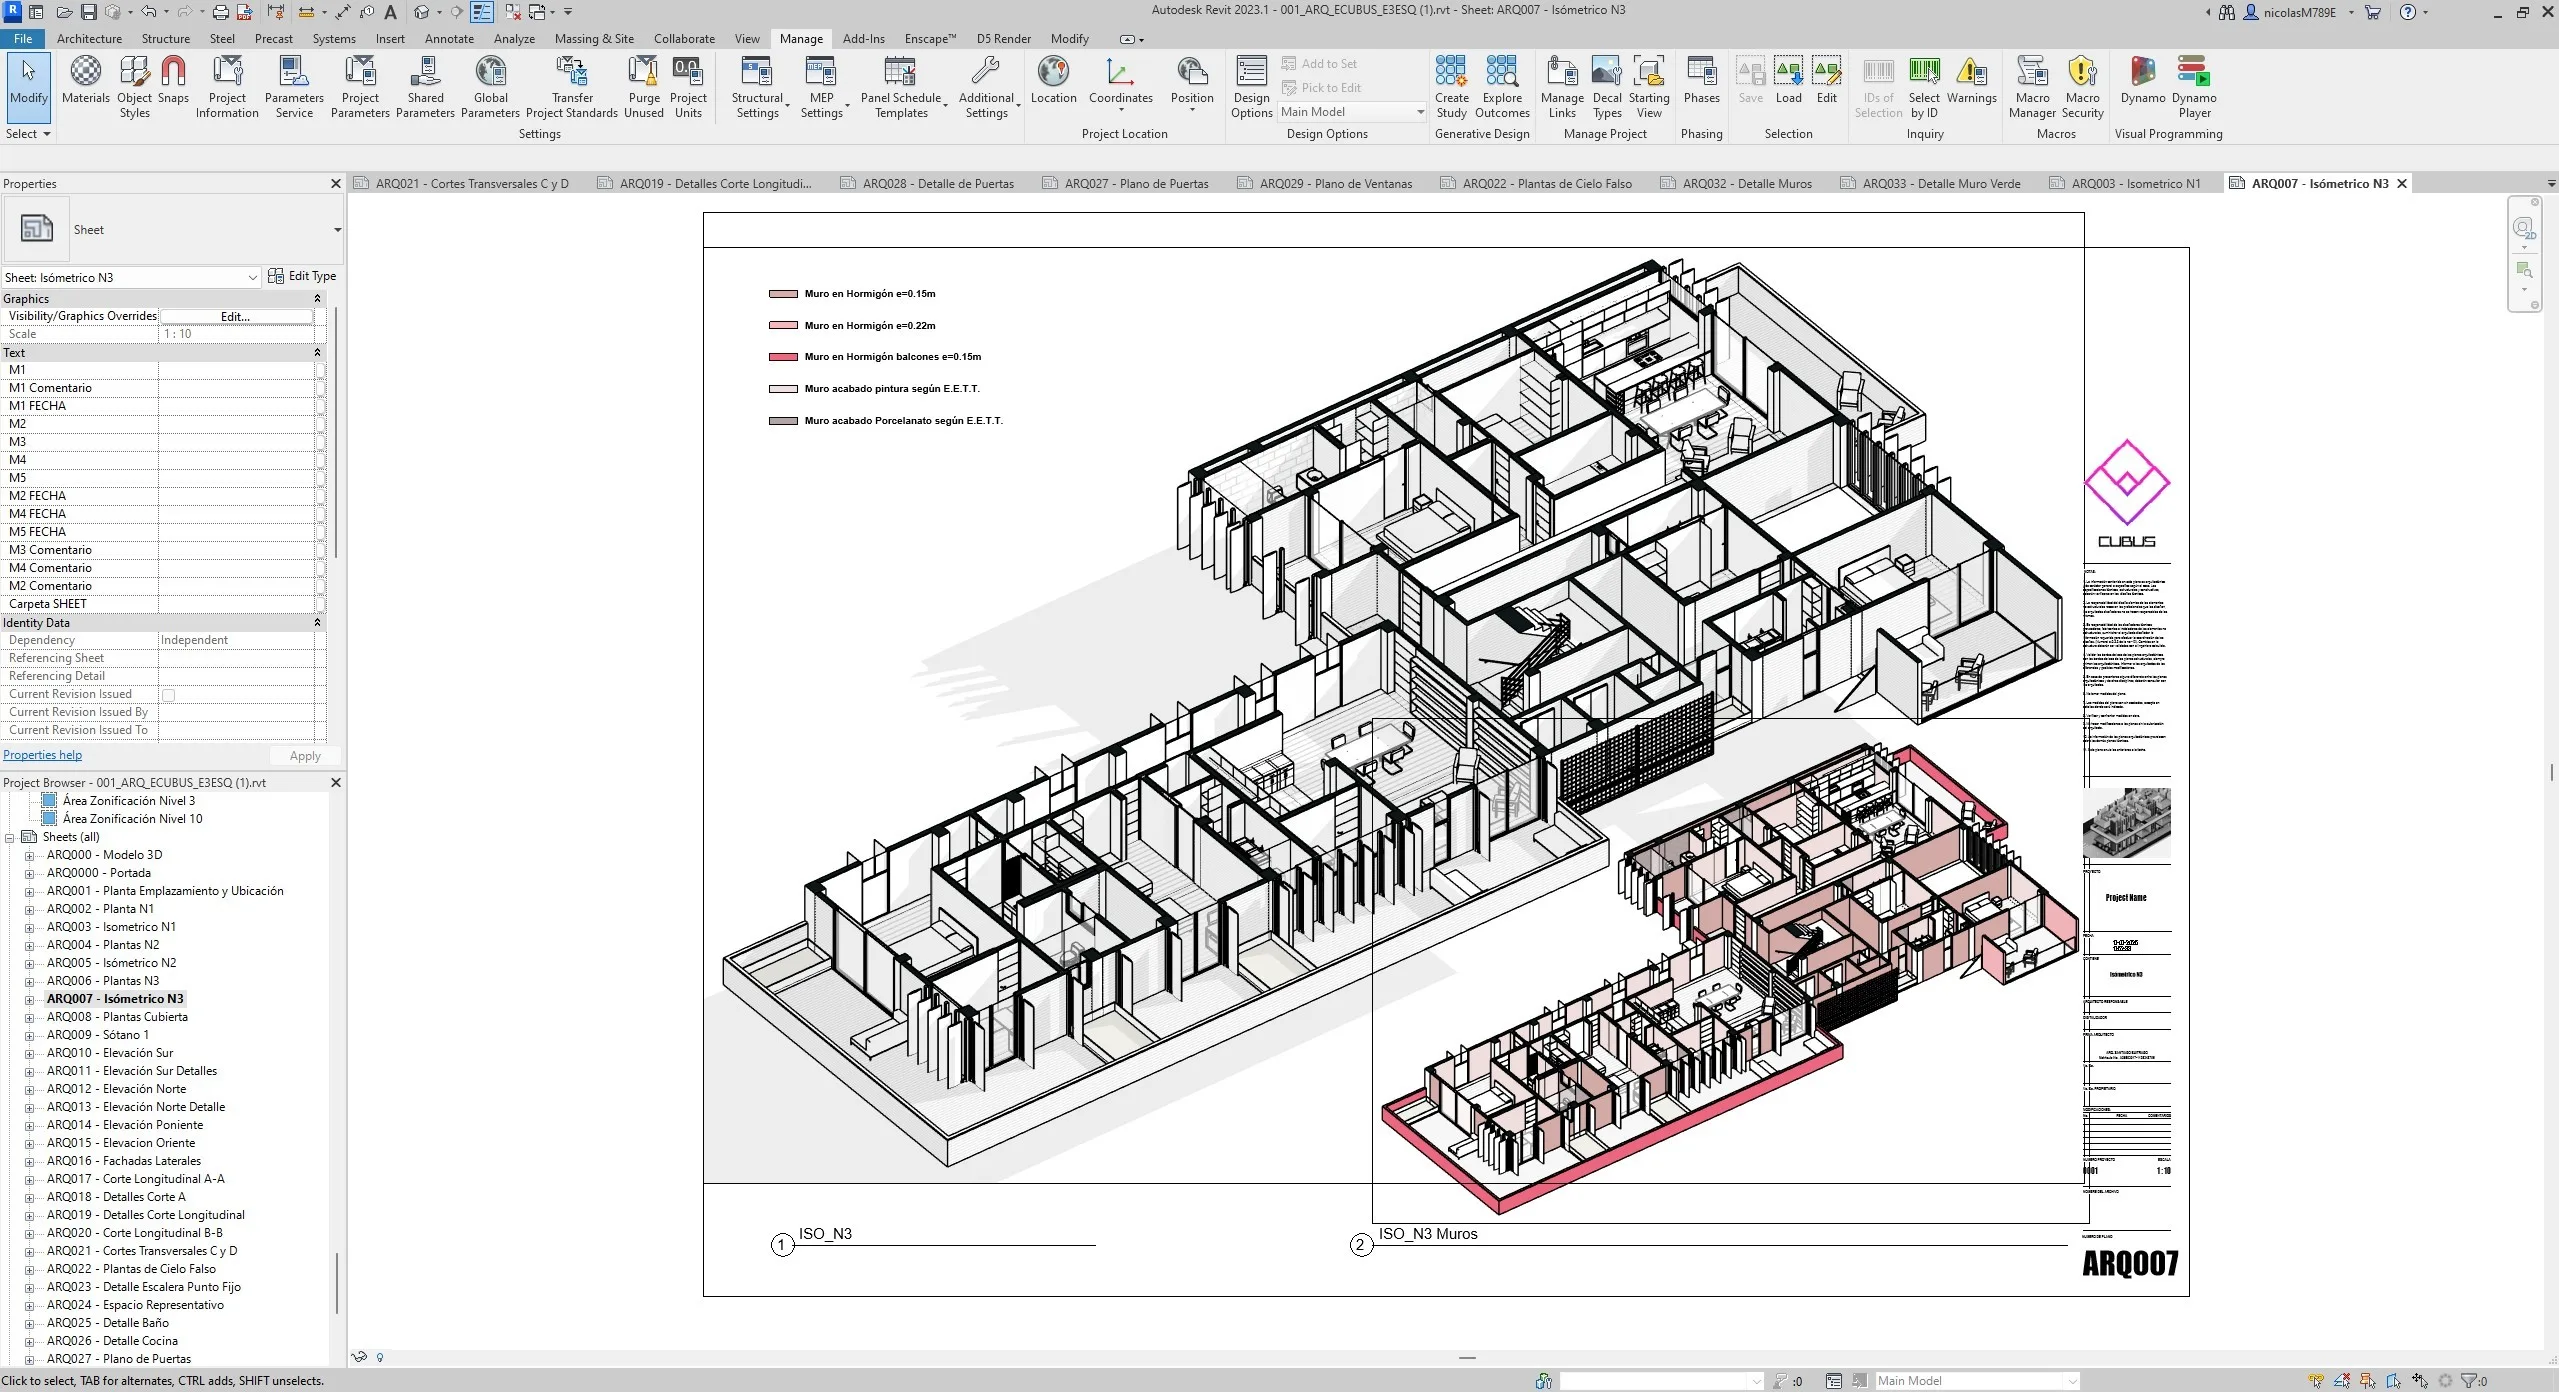Open MEP Settings dropdown
The image size is (2559, 1392).
click(x=824, y=87)
